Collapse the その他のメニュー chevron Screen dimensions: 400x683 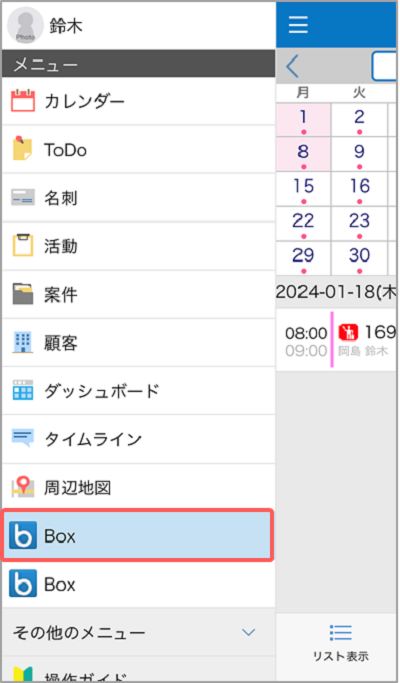coord(248,632)
